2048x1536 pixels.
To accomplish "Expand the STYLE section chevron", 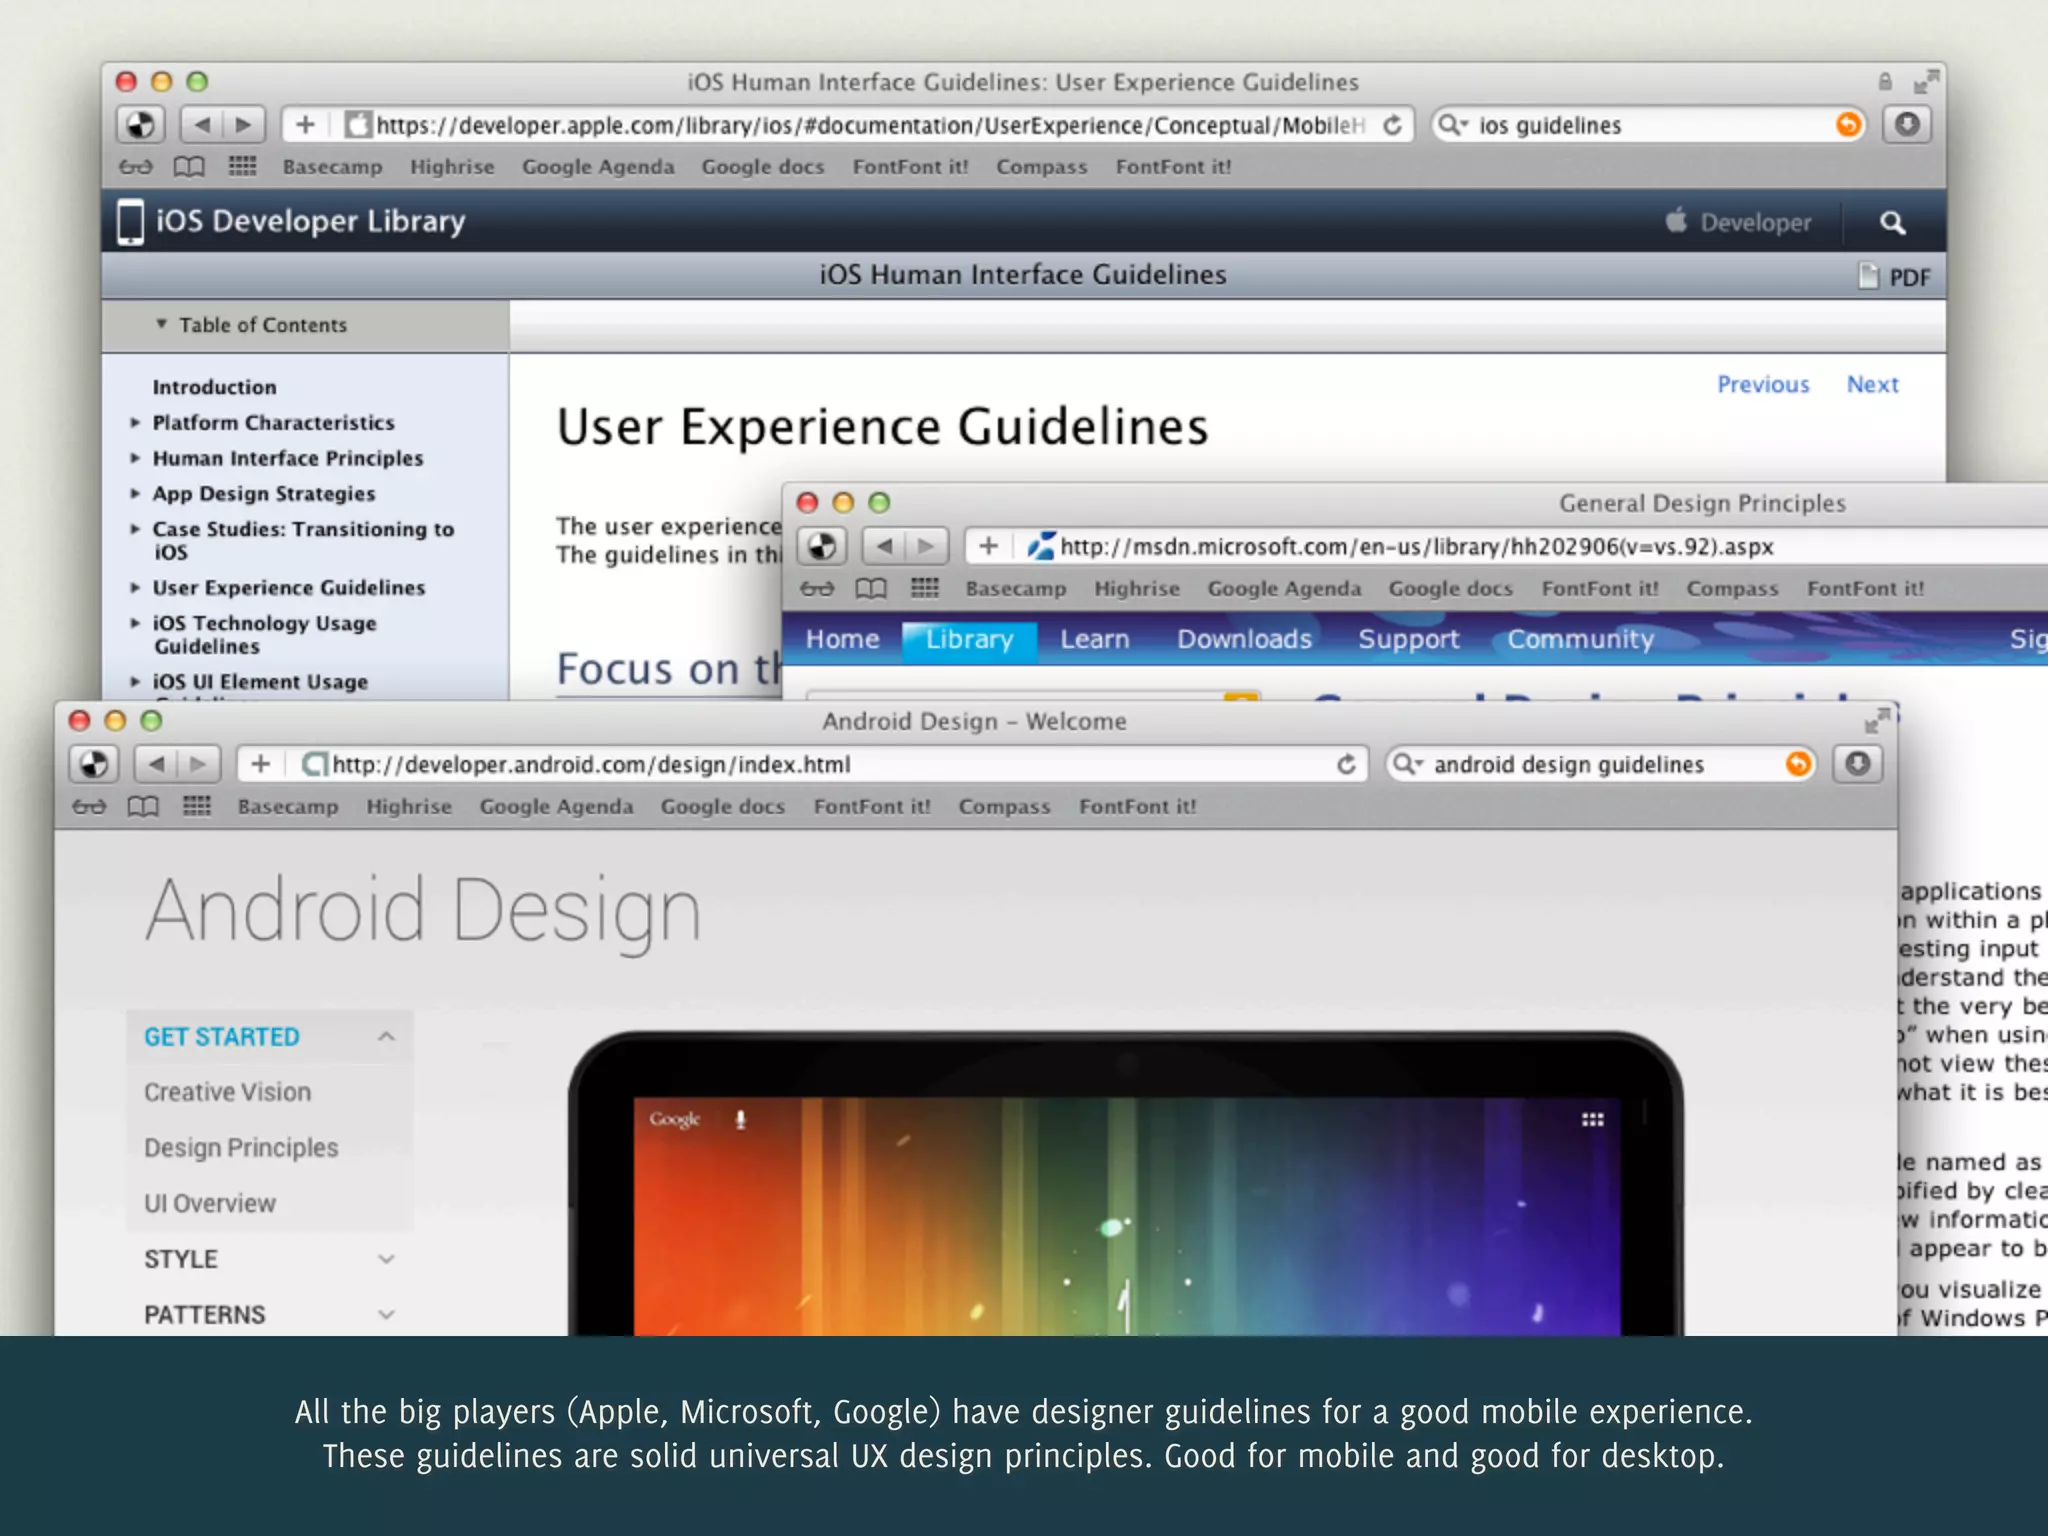I will pos(386,1259).
